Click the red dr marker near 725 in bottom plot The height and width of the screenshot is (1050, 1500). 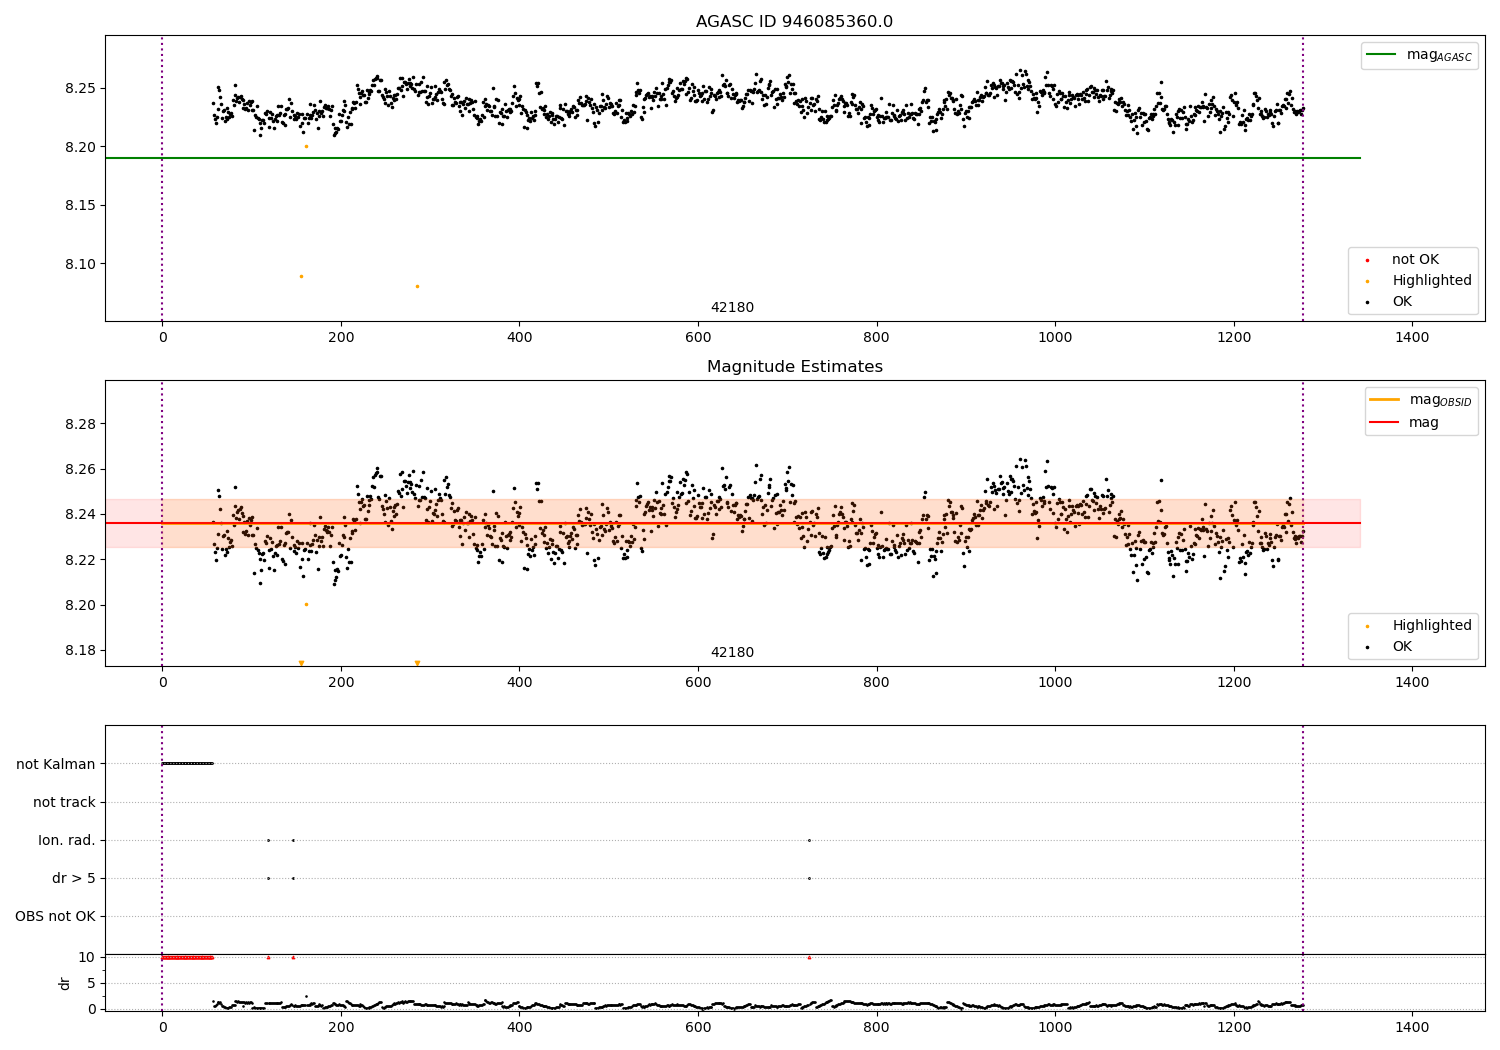pos(809,957)
